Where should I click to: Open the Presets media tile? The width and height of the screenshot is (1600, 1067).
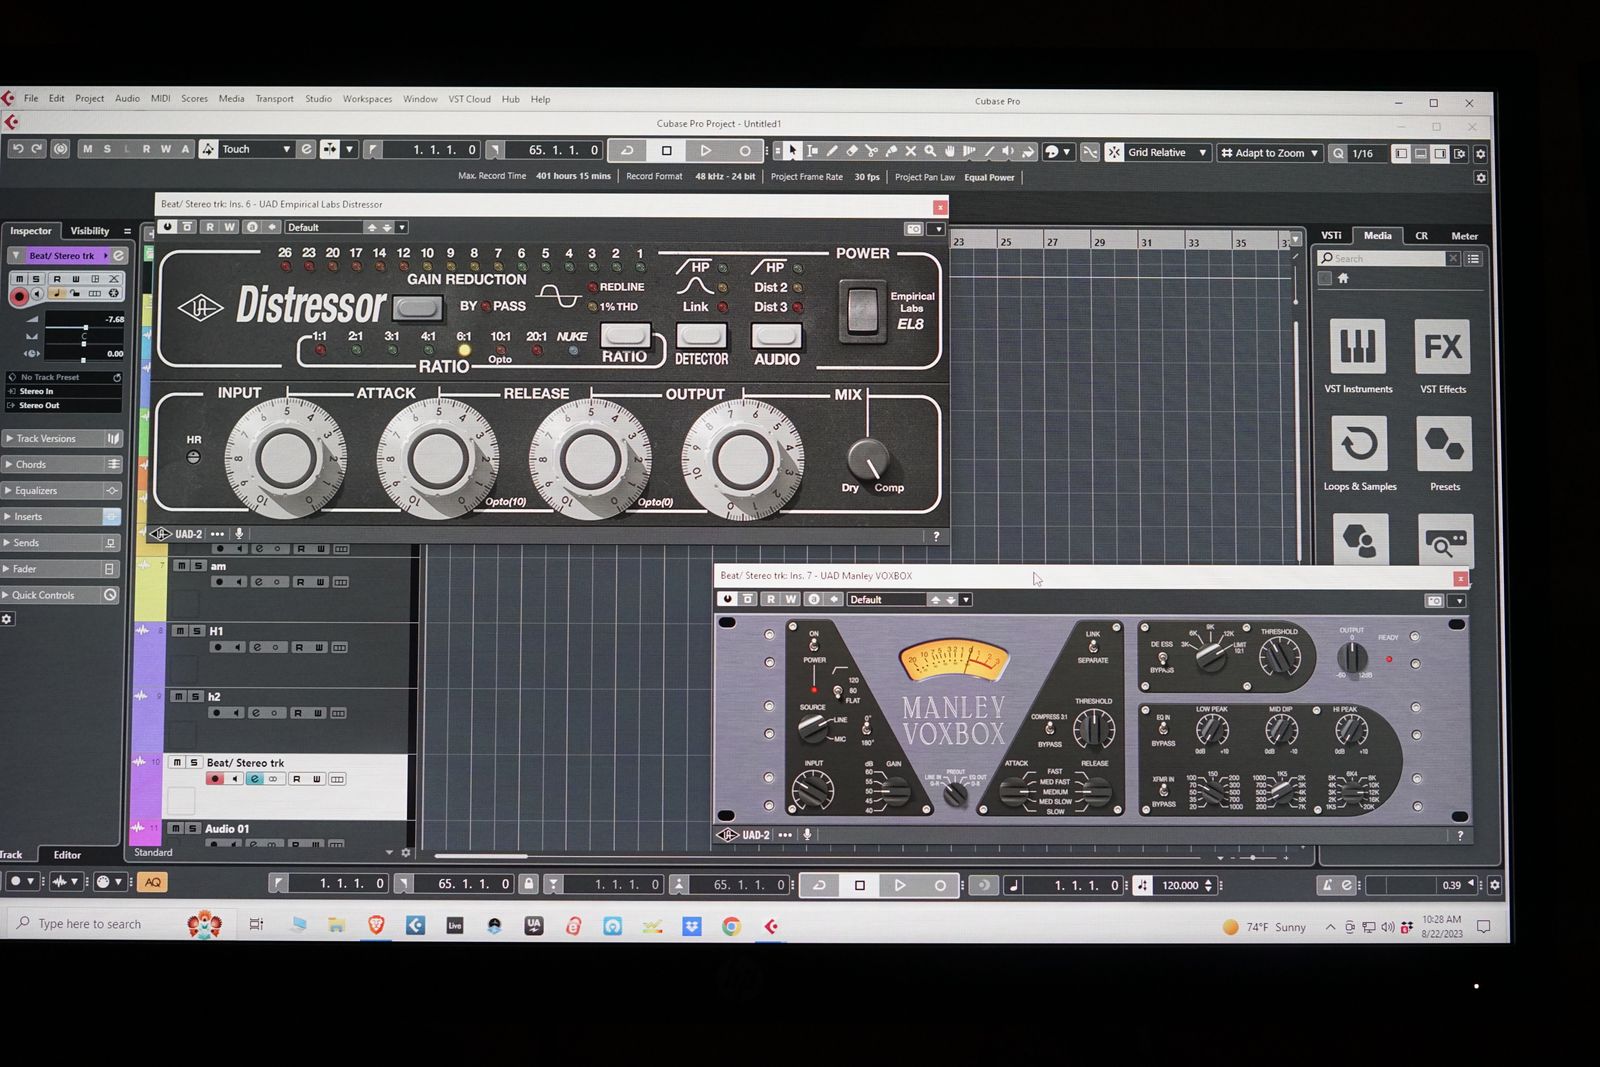[1444, 444]
